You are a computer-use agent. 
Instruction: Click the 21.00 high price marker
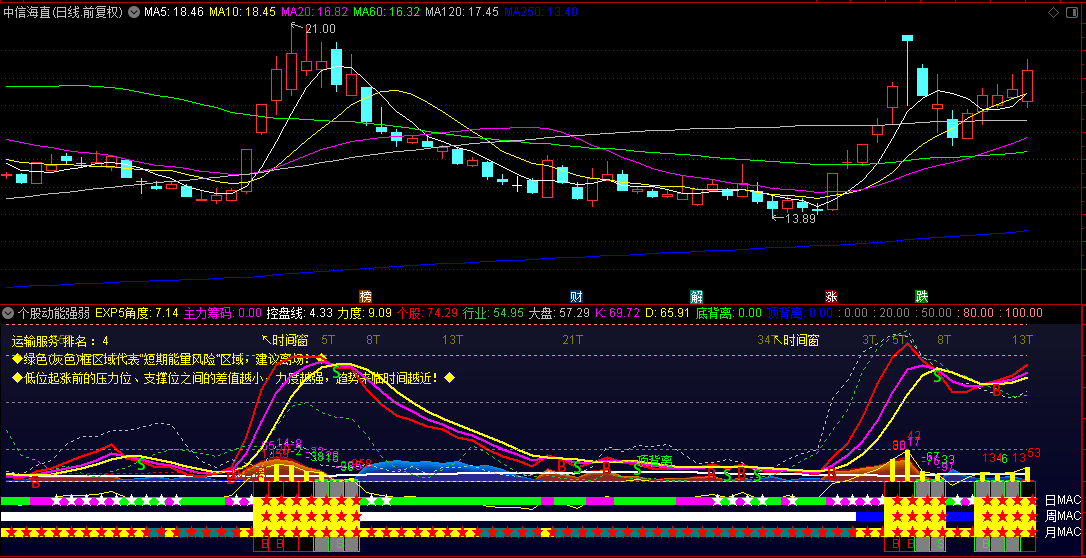click(x=320, y=29)
